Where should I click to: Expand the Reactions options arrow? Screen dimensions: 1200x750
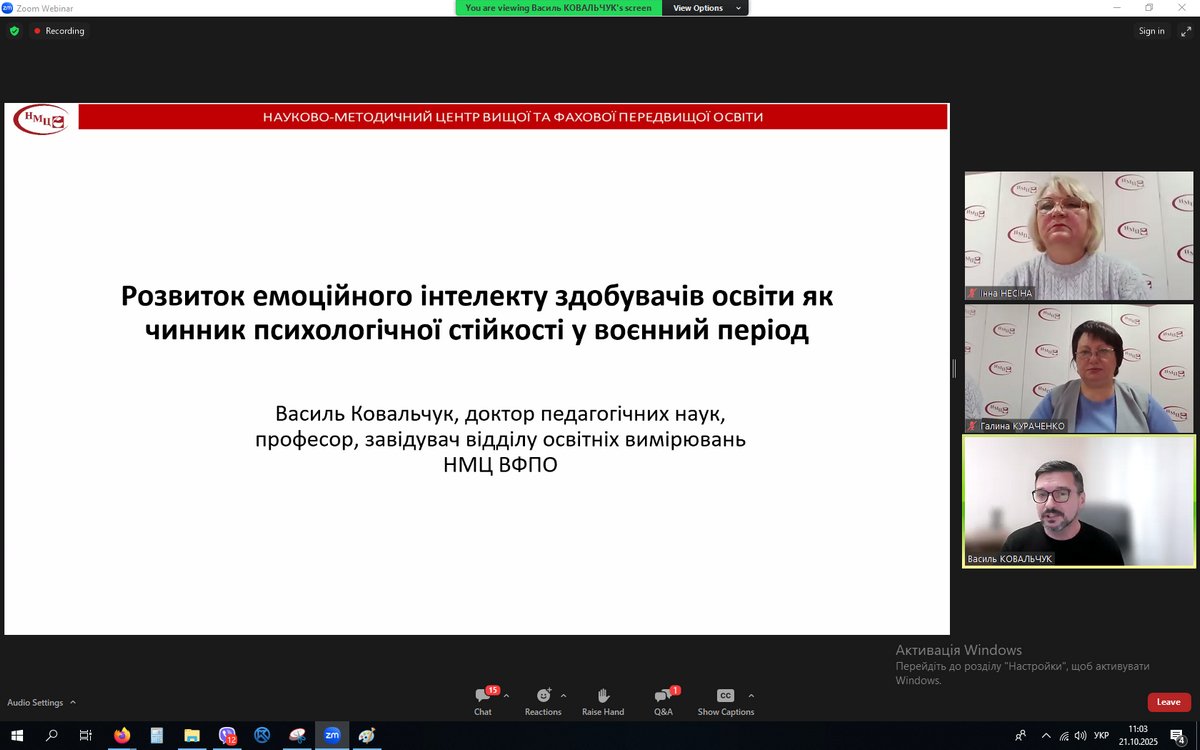click(x=563, y=695)
